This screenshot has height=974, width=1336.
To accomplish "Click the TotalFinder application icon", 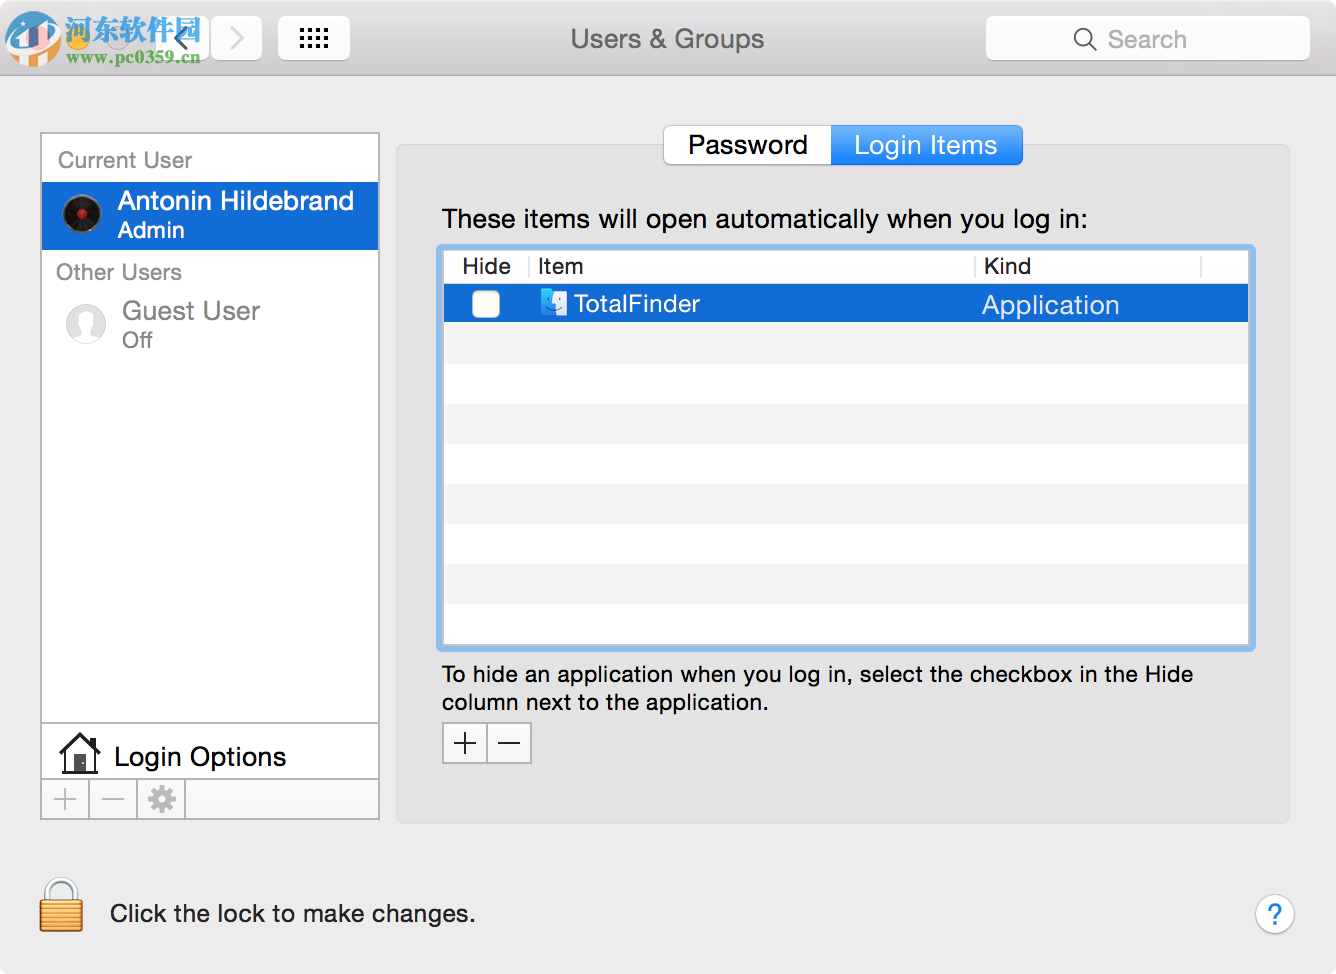I will click(x=554, y=303).
